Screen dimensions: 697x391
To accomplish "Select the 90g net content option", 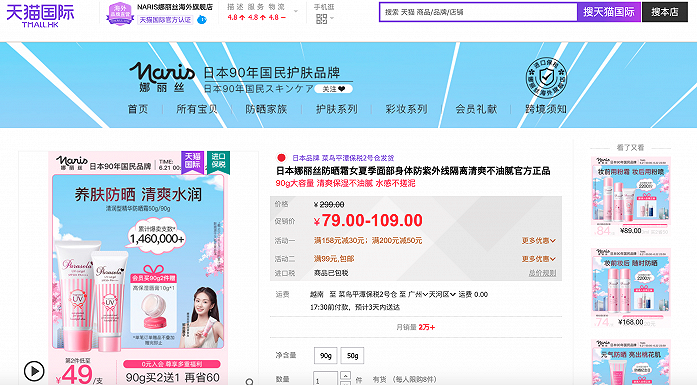I will pyautogui.click(x=325, y=355).
